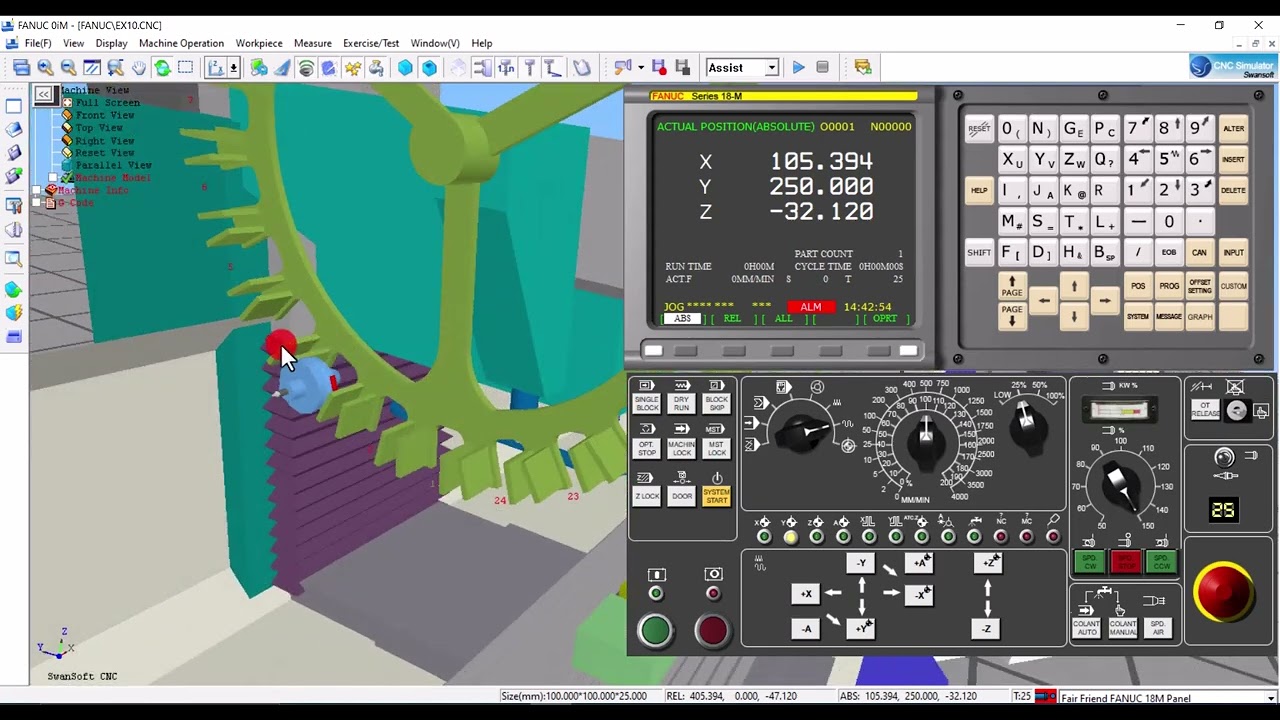Open the coordinate-axis toolbar dropdown arrow
This screenshot has width=1280, height=720.
233,68
